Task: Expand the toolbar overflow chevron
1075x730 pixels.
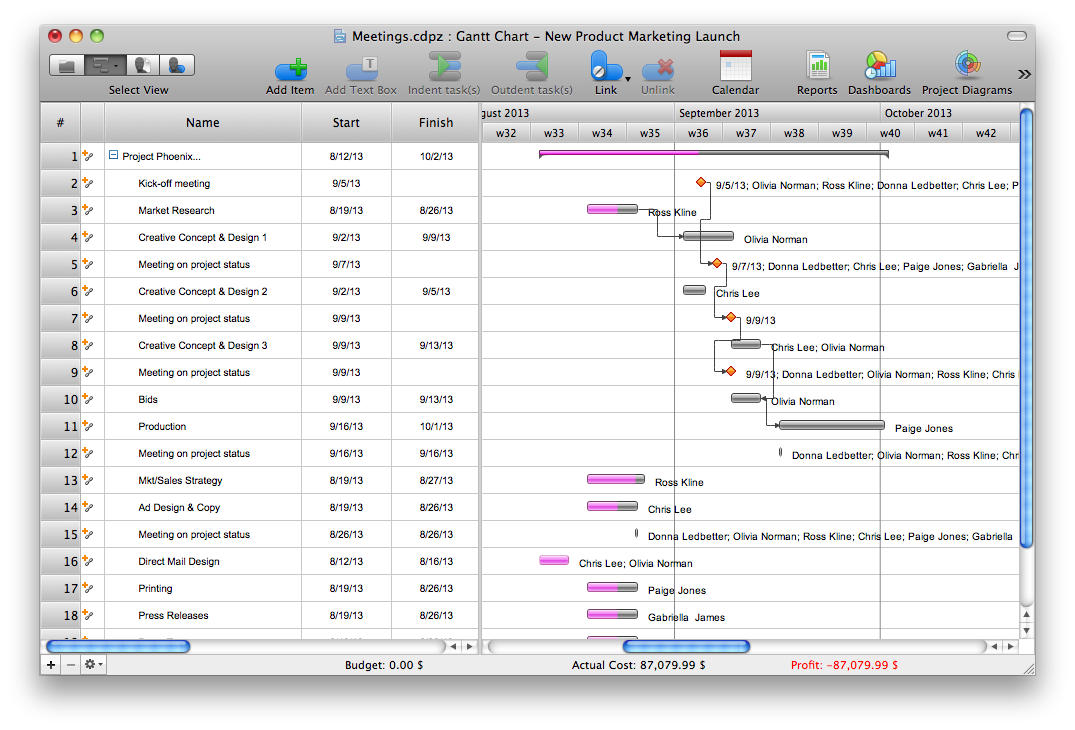Action: (x=1024, y=74)
